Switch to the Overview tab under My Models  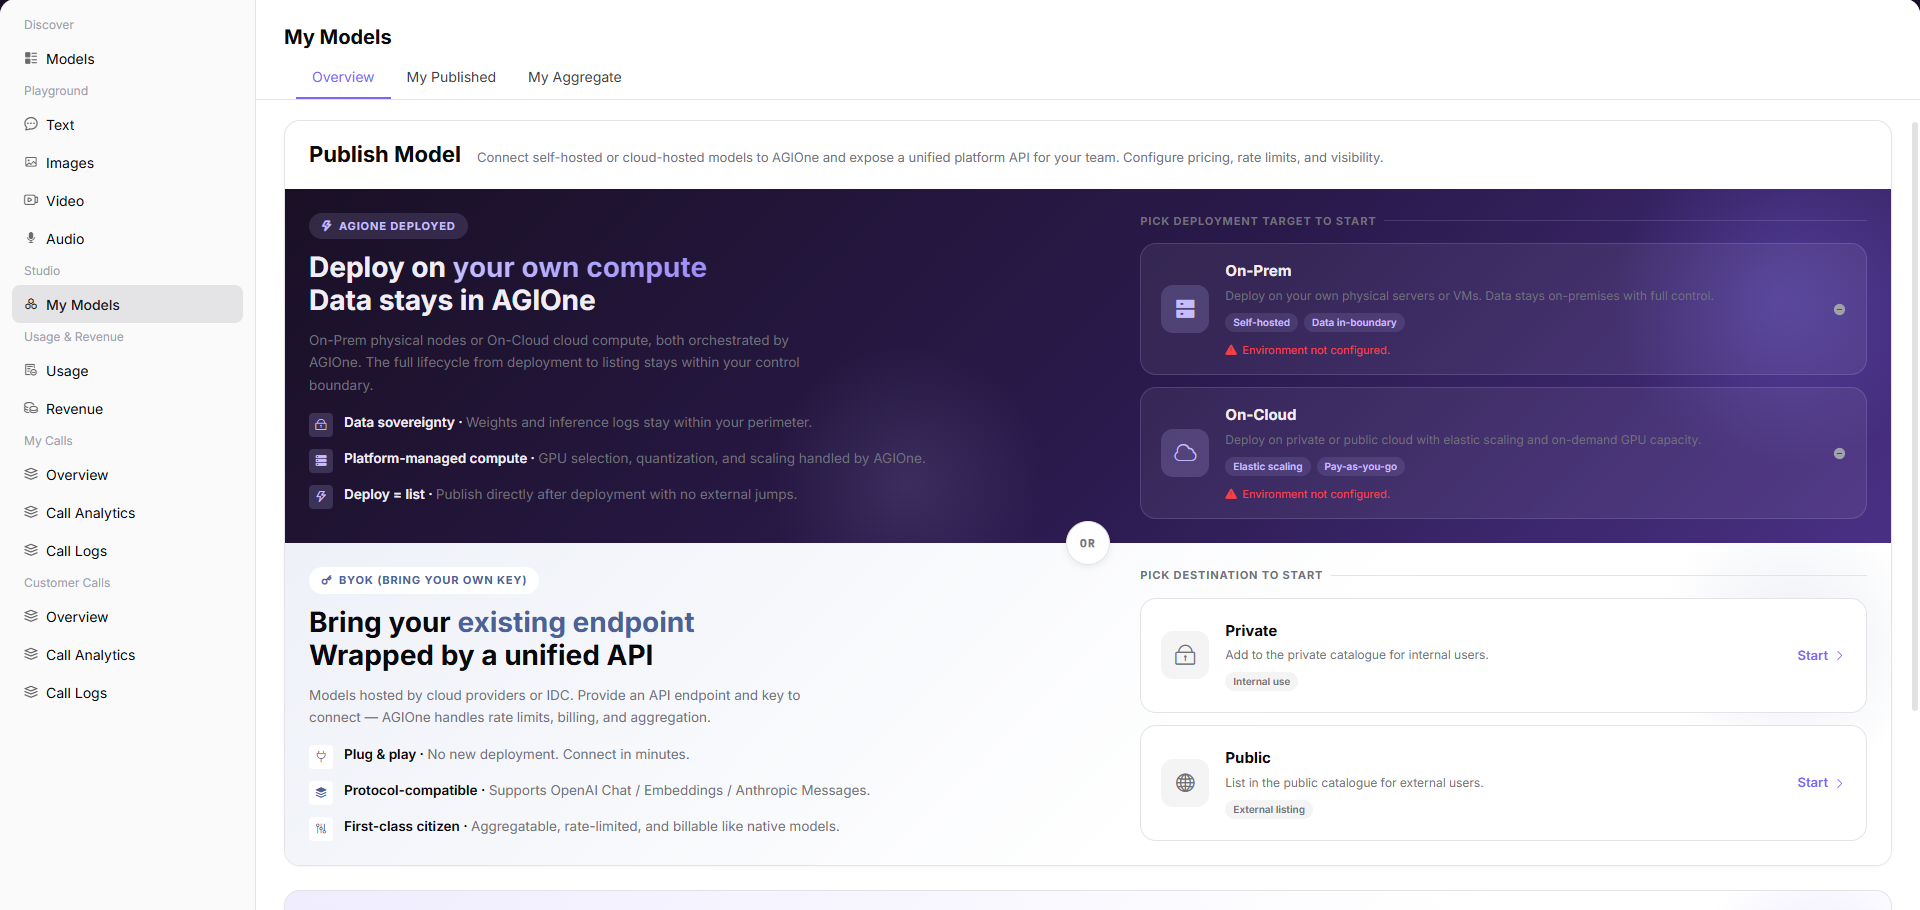pos(343,77)
